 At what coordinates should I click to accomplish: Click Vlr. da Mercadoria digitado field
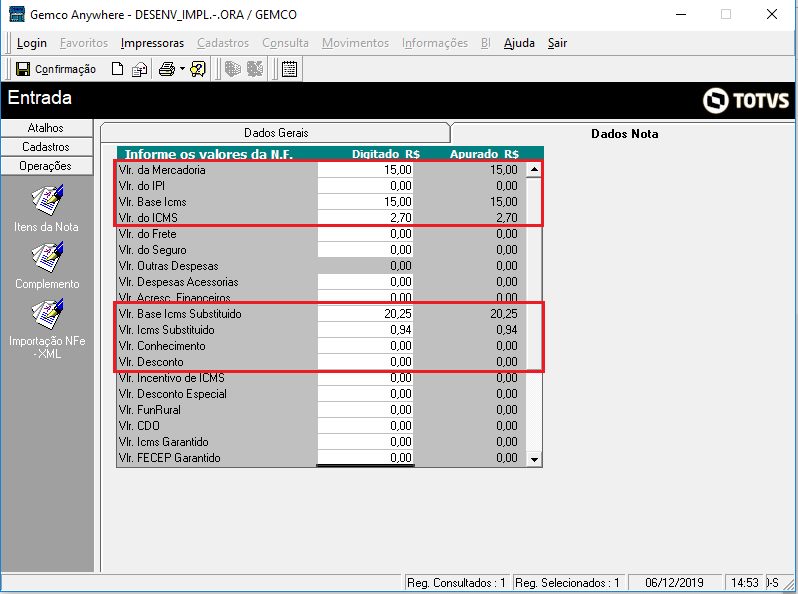[365, 169]
